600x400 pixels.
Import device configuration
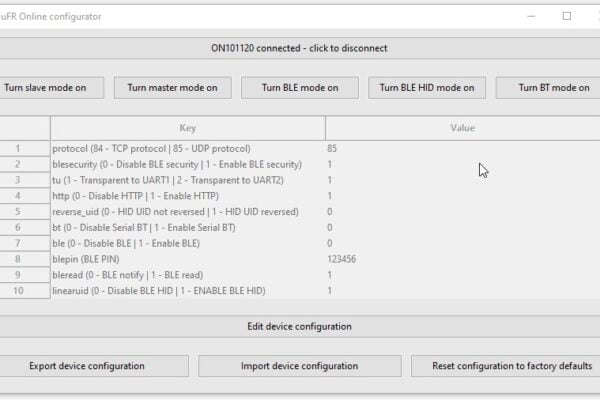pos(300,366)
